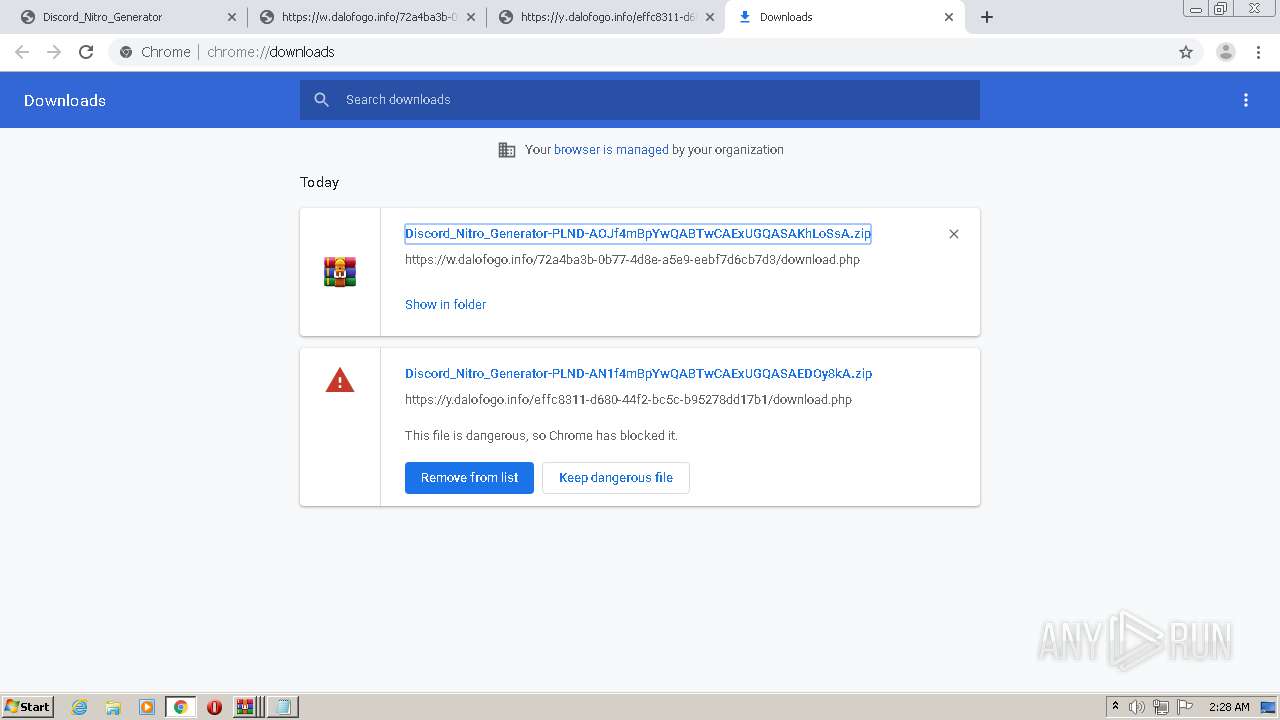Show the first download in folder
1280x720 pixels.
coord(445,304)
